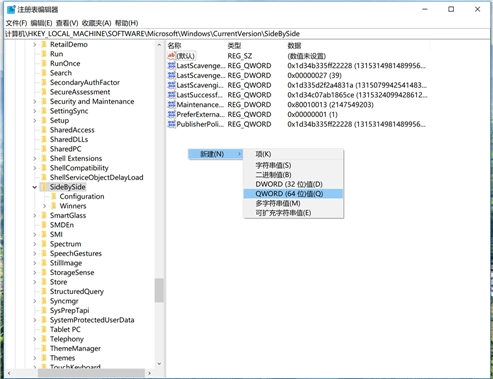493x379 pixels.
Task: Expand the RetailDemo key
Action: [x=35, y=44]
